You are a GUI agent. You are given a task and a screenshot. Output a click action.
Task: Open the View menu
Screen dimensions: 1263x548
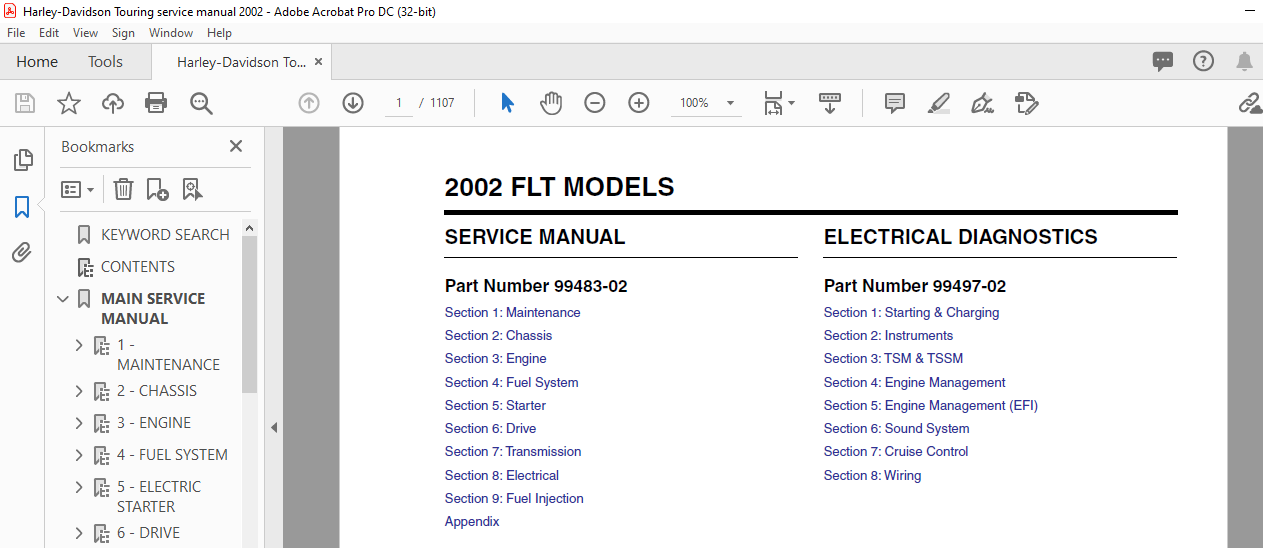pyautogui.click(x=85, y=33)
